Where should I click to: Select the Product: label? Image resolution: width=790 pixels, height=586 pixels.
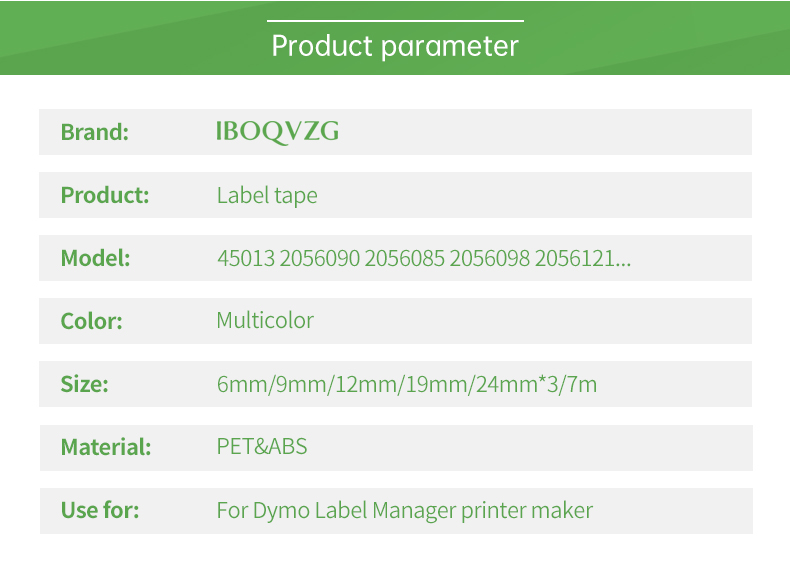[105, 195]
